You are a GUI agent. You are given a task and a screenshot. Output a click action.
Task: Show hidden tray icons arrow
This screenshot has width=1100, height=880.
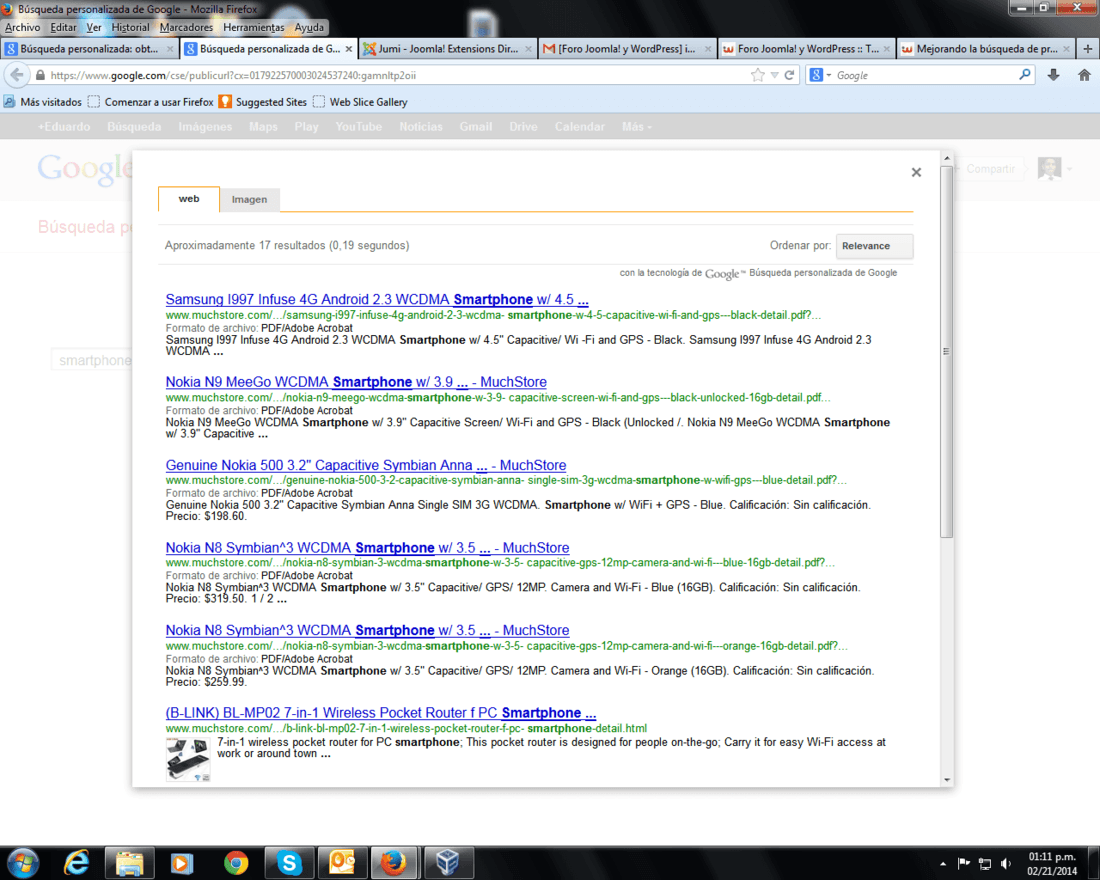(x=943, y=864)
